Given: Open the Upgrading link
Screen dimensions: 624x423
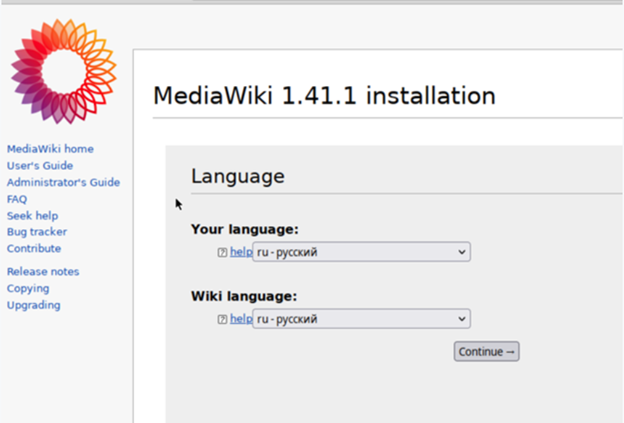Looking at the screenshot, I should [33, 305].
